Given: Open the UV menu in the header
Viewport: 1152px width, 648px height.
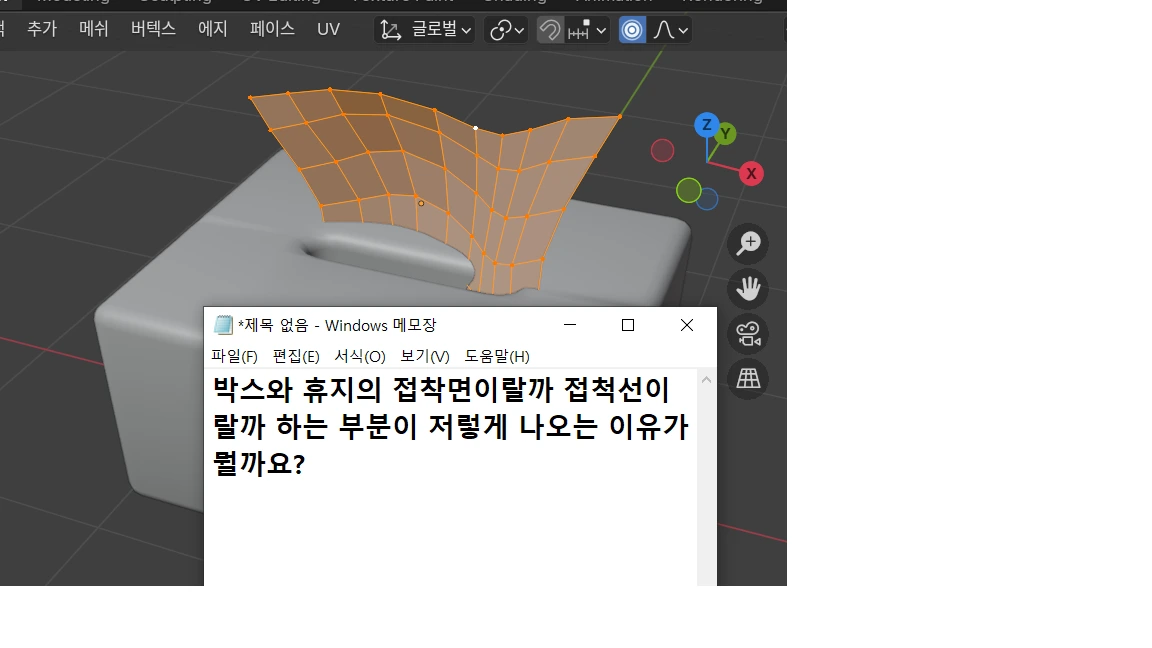Looking at the screenshot, I should pyautogui.click(x=328, y=29).
